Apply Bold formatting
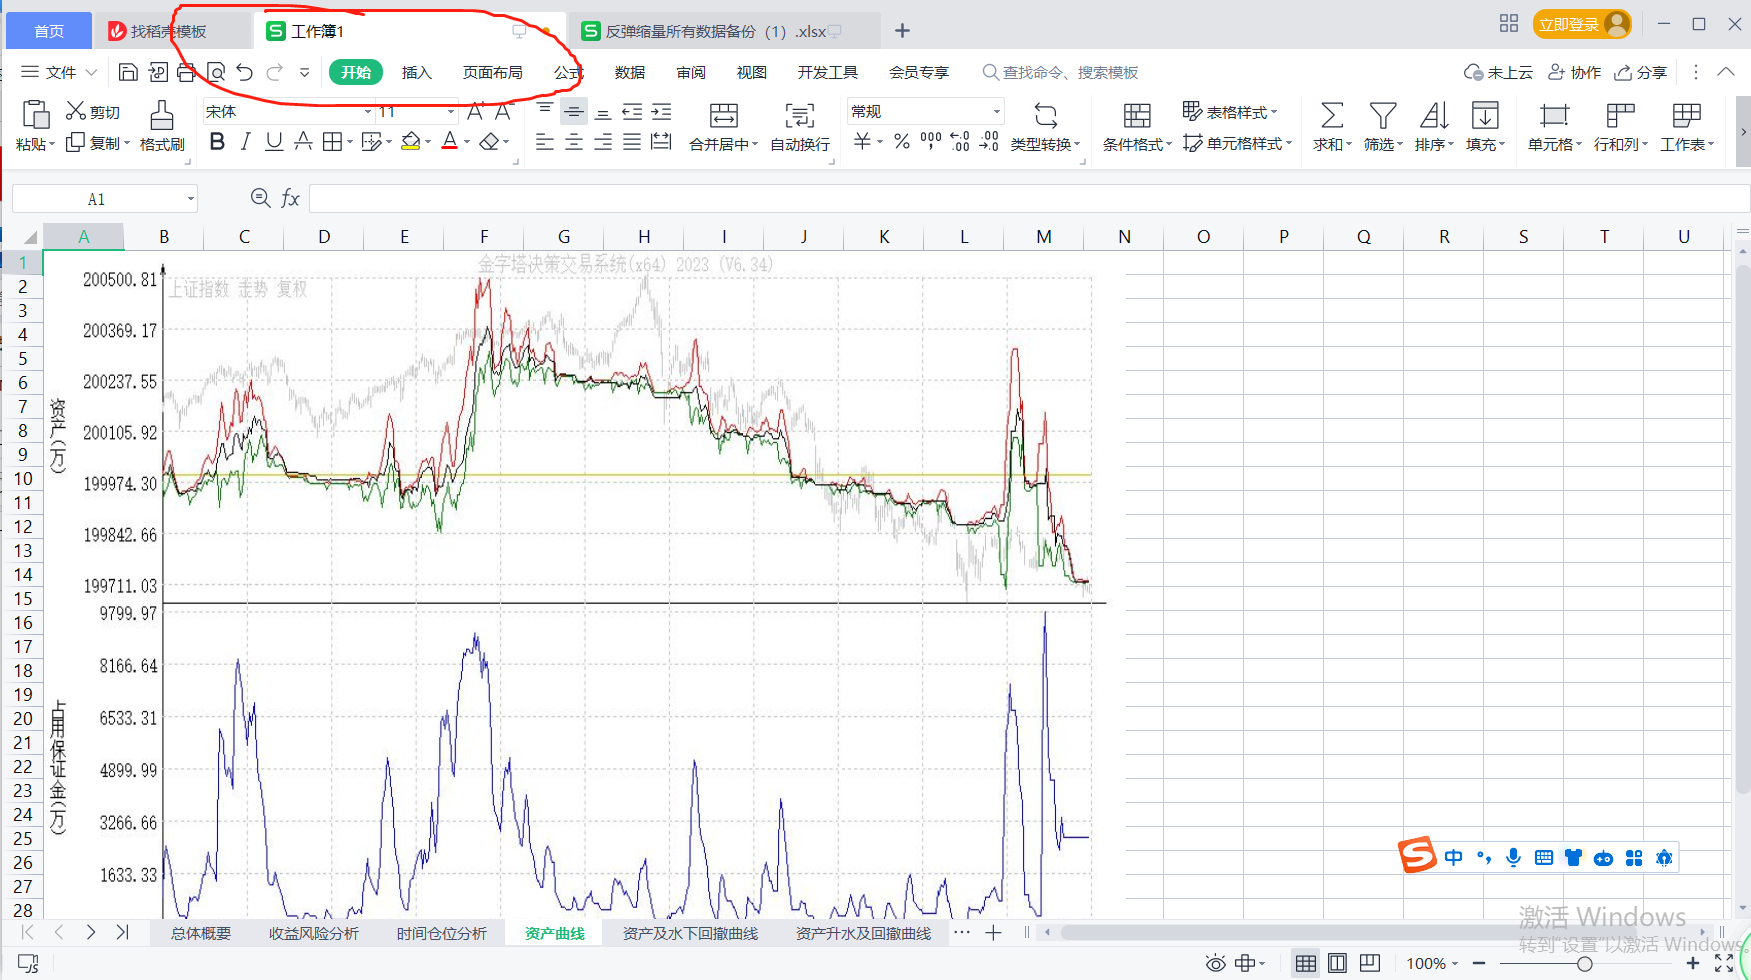Viewport: 1751px width, 980px height. (217, 142)
